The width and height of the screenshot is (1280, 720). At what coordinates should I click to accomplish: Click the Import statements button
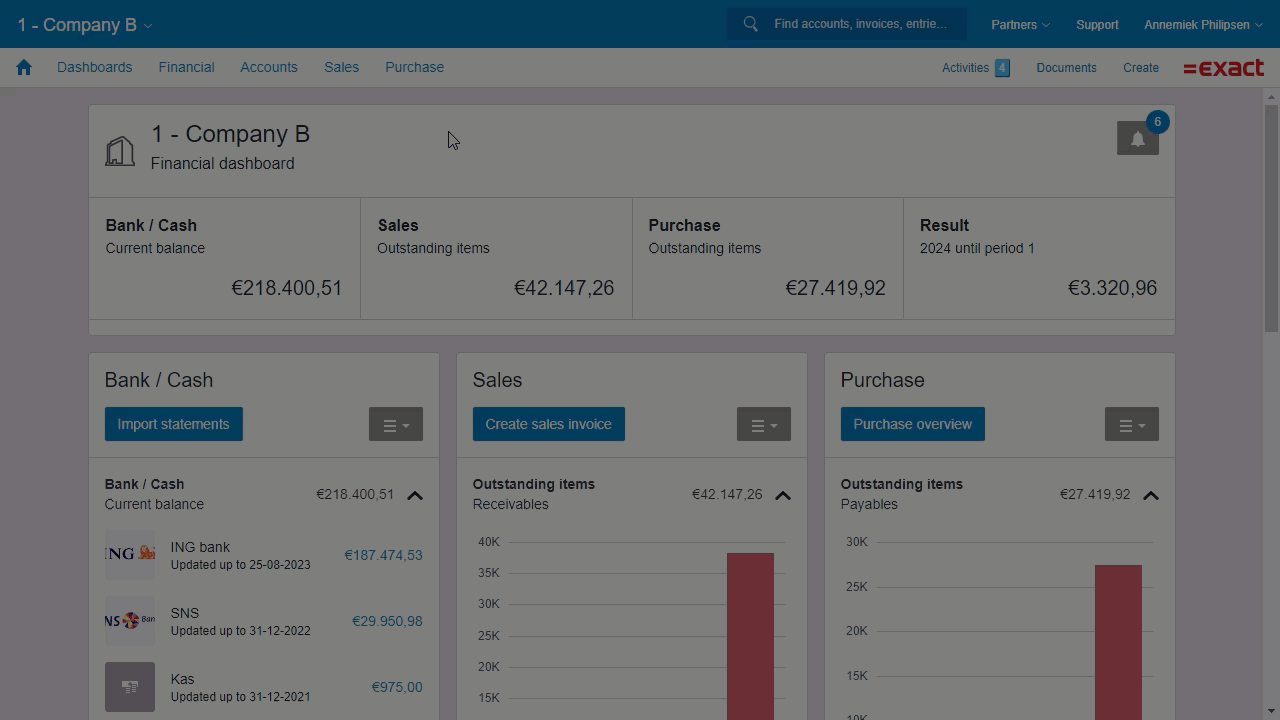(x=173, y=424)
